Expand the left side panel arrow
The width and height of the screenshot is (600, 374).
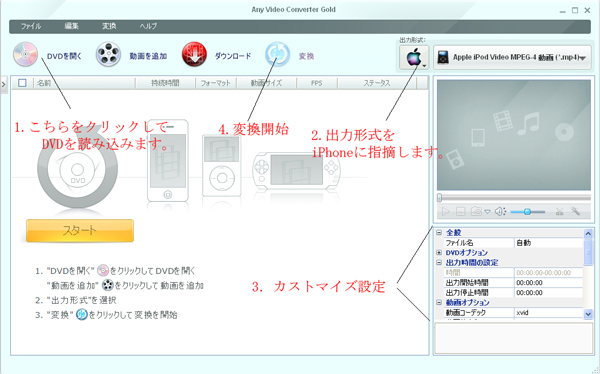(3, 84)
